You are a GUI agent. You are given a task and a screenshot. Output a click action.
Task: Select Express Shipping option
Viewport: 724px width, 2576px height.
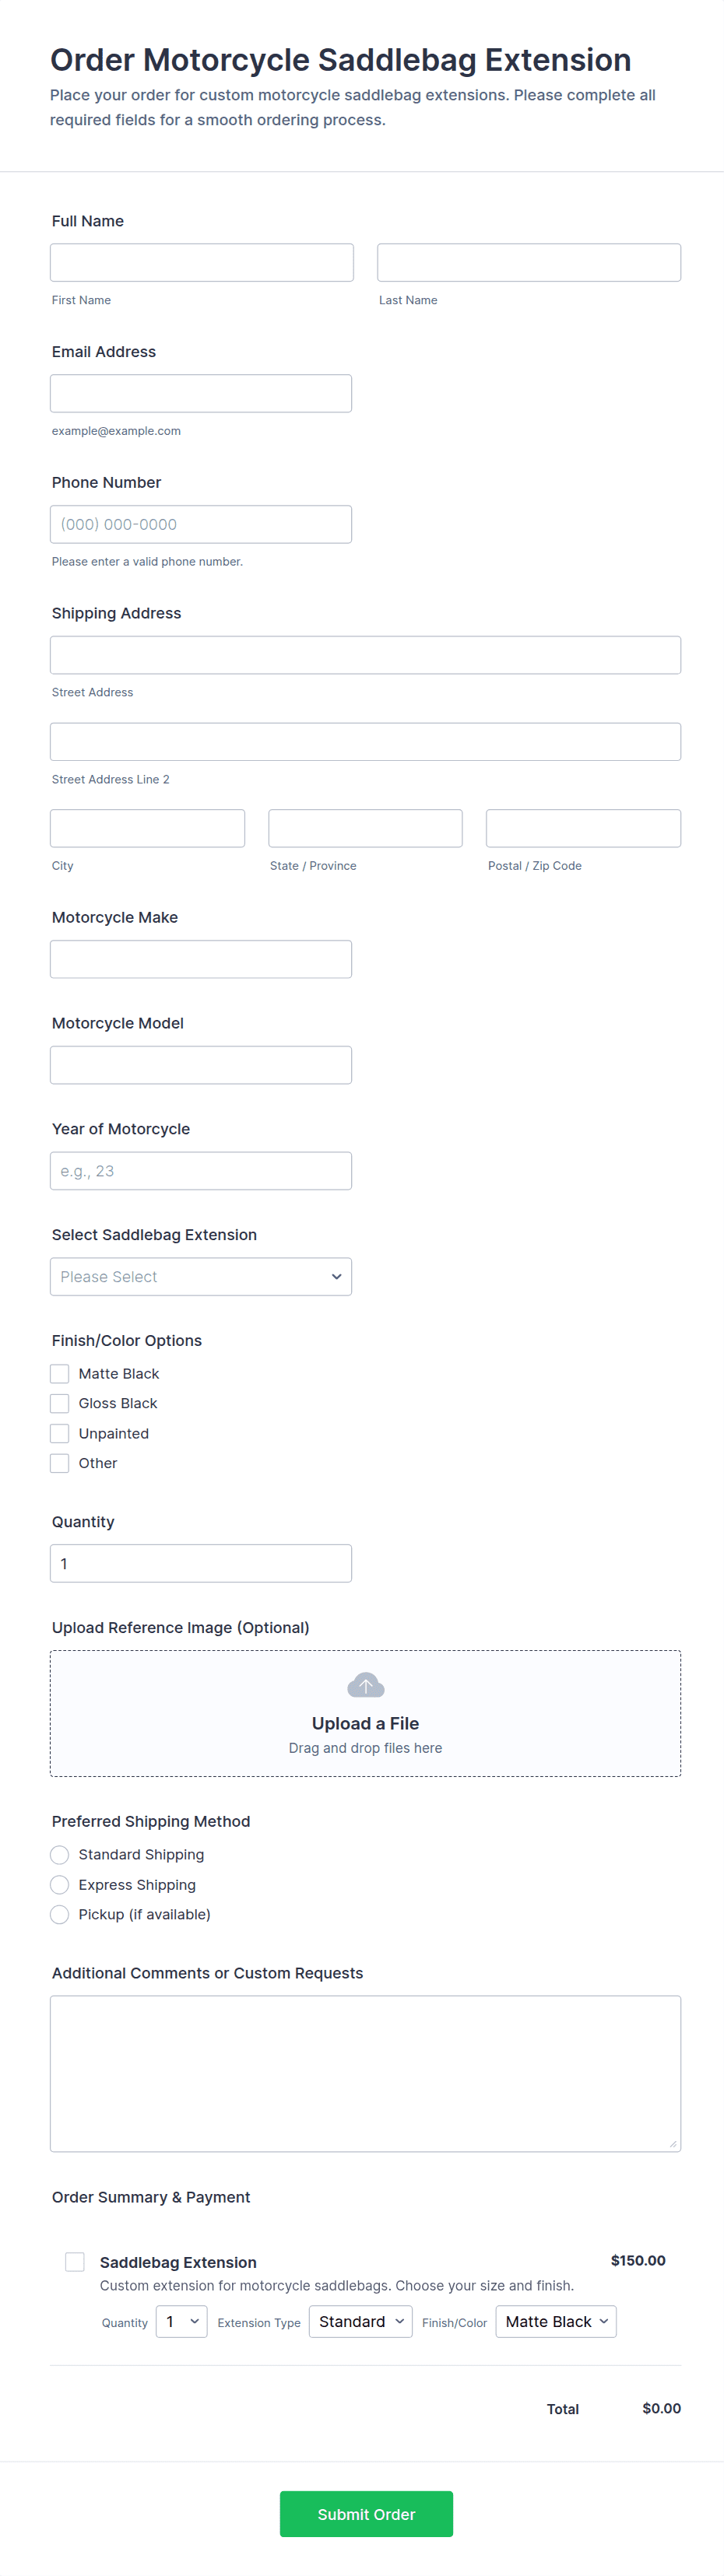(x=60, y=1885)
